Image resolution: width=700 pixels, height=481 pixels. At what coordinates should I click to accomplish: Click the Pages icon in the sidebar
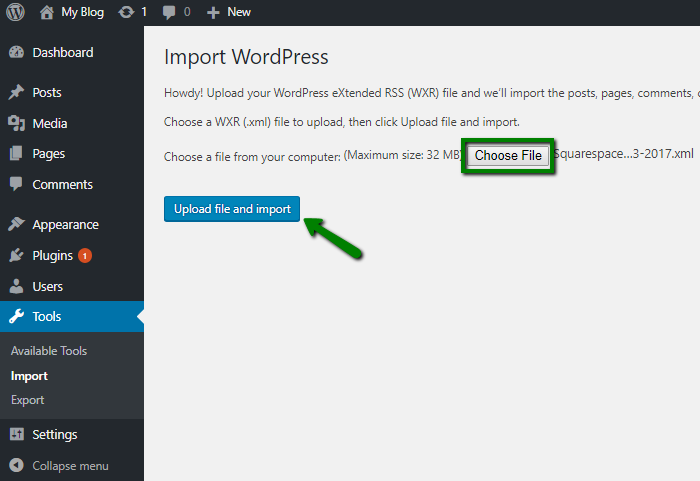[16, 154]
